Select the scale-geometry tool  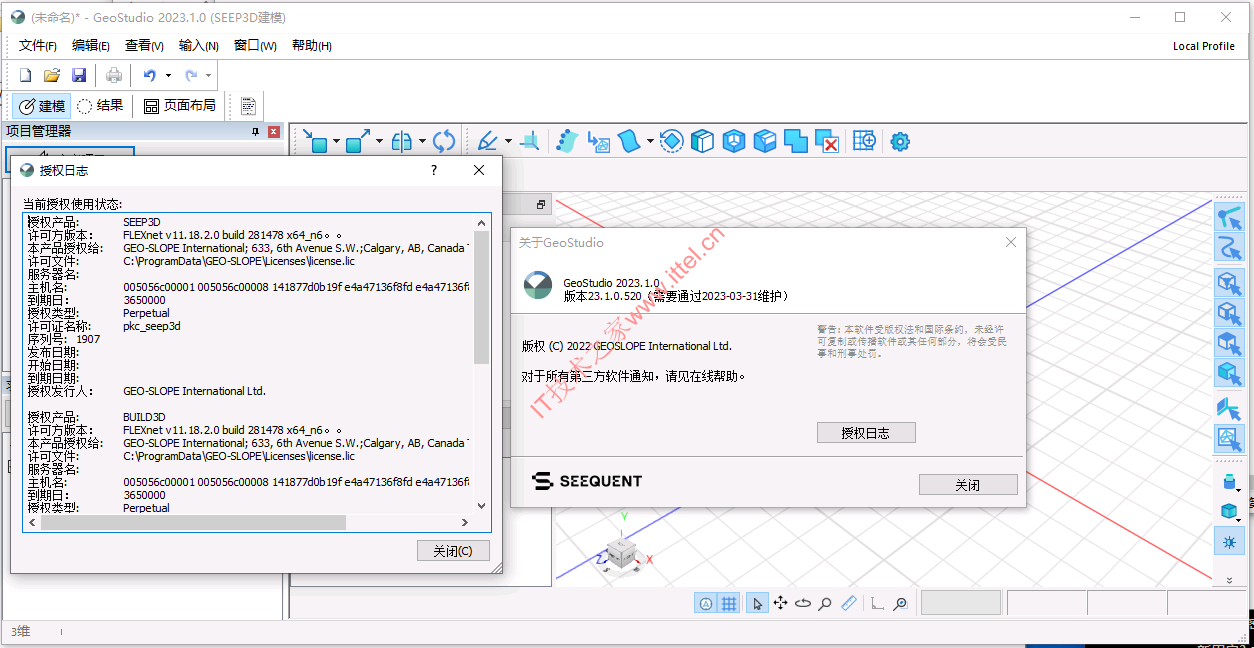point(358,141)
